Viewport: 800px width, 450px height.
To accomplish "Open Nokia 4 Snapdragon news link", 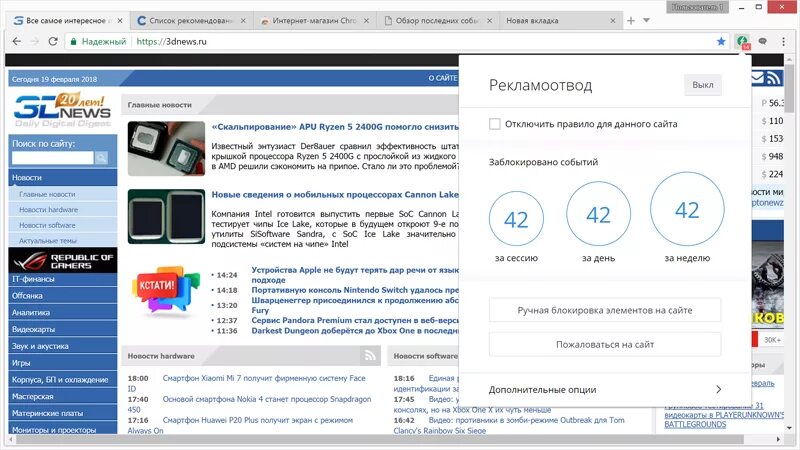I will pos(267,399).
